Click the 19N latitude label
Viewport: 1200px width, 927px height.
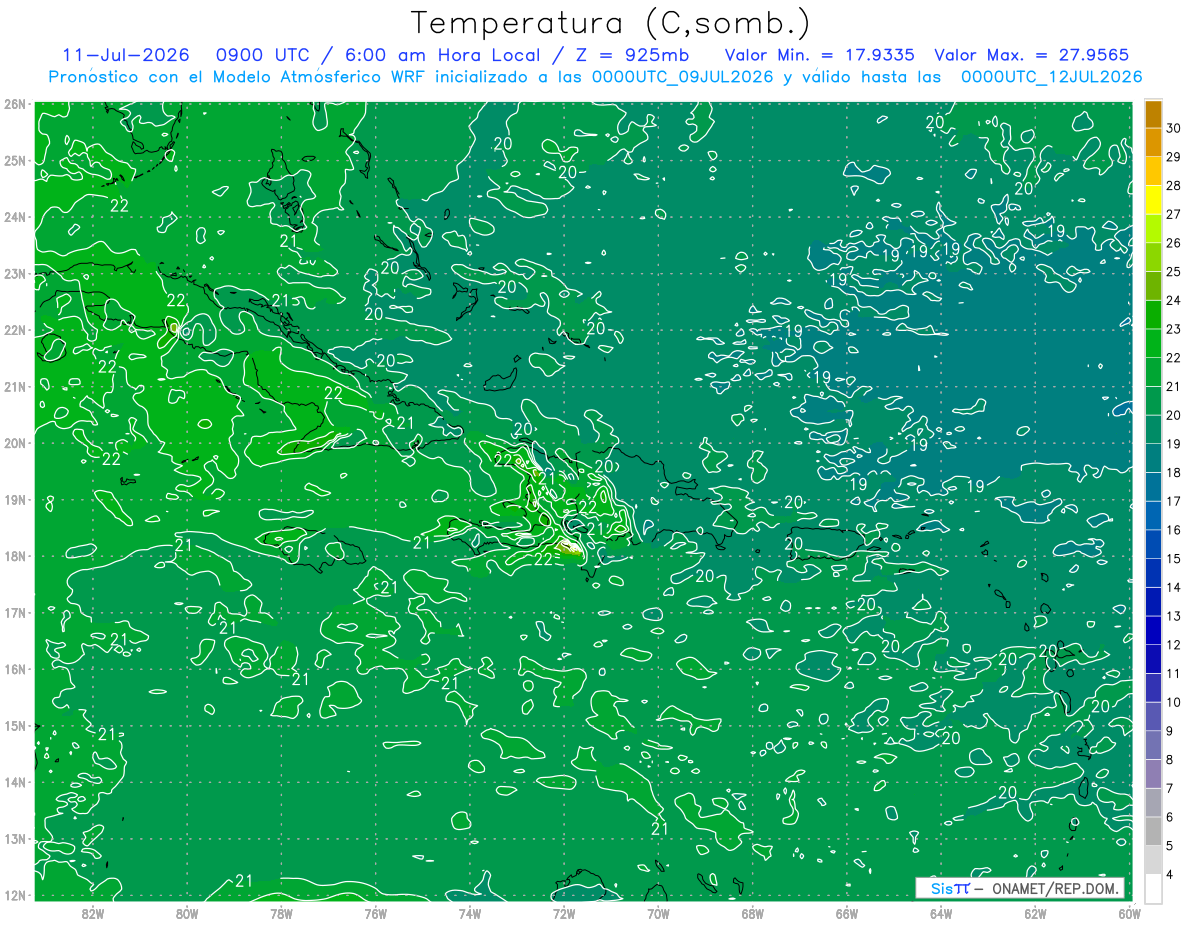[x=15, y=499]
